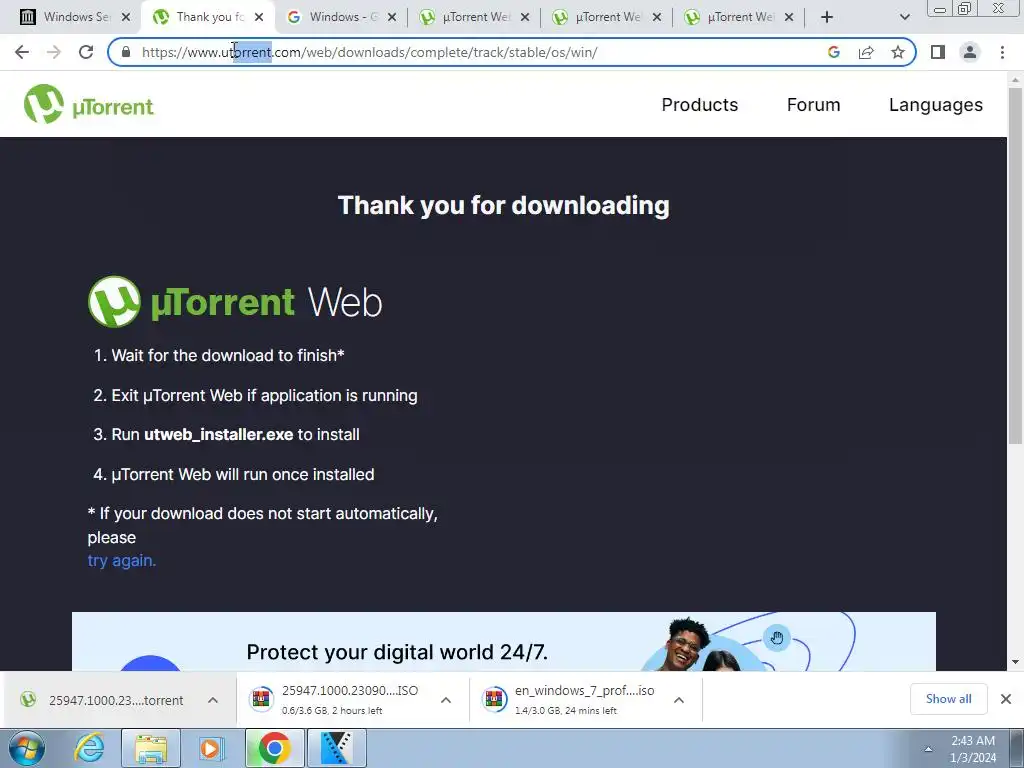Click the video editor taskbar icon
1024x768 pixels.
[336, 748]
